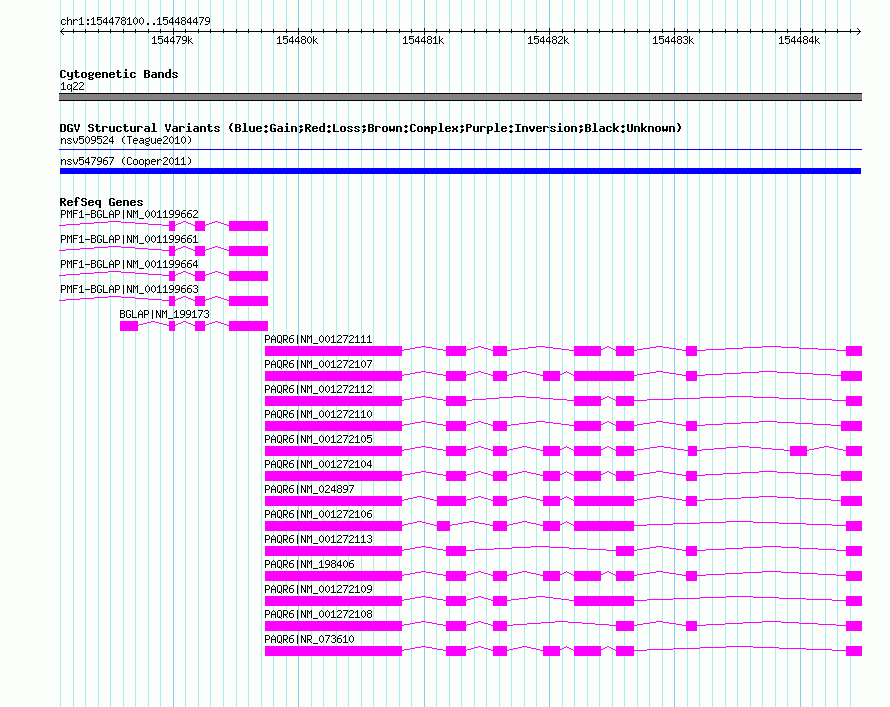Click the chr1:154478100..154484479 coordinate label
Screen dimensions: 890x707
135,21
